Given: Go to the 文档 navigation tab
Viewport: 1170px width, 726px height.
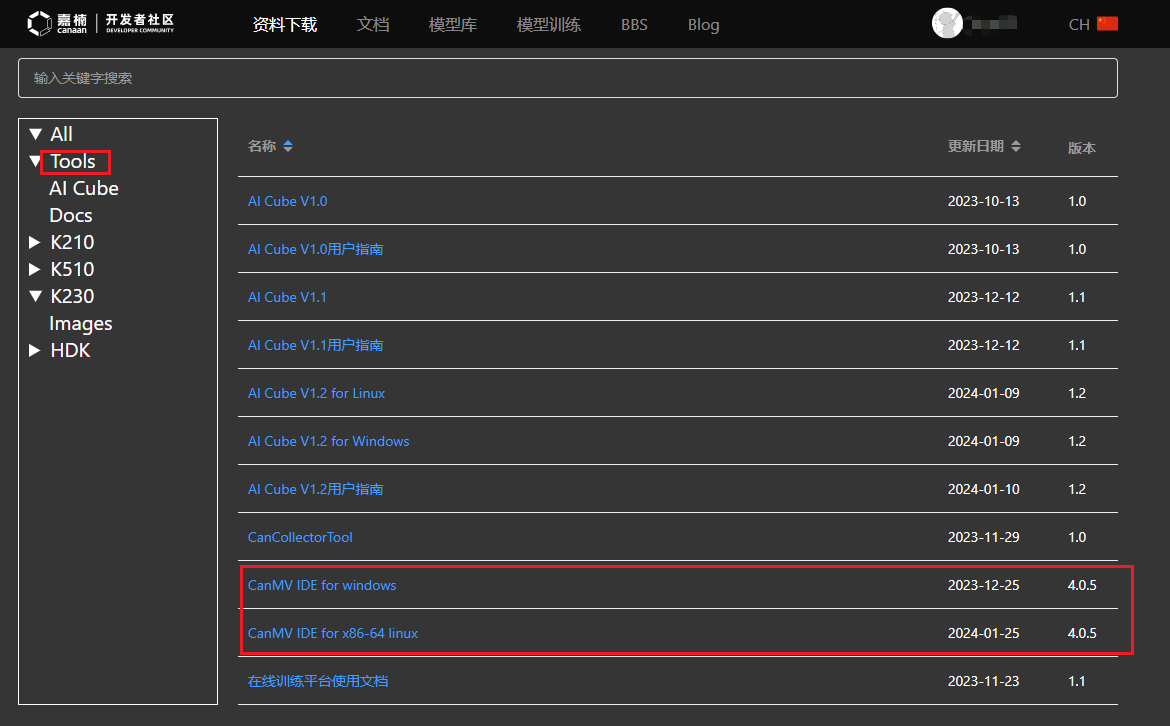Looking at the screenshot, I should (x=373, y=25).
